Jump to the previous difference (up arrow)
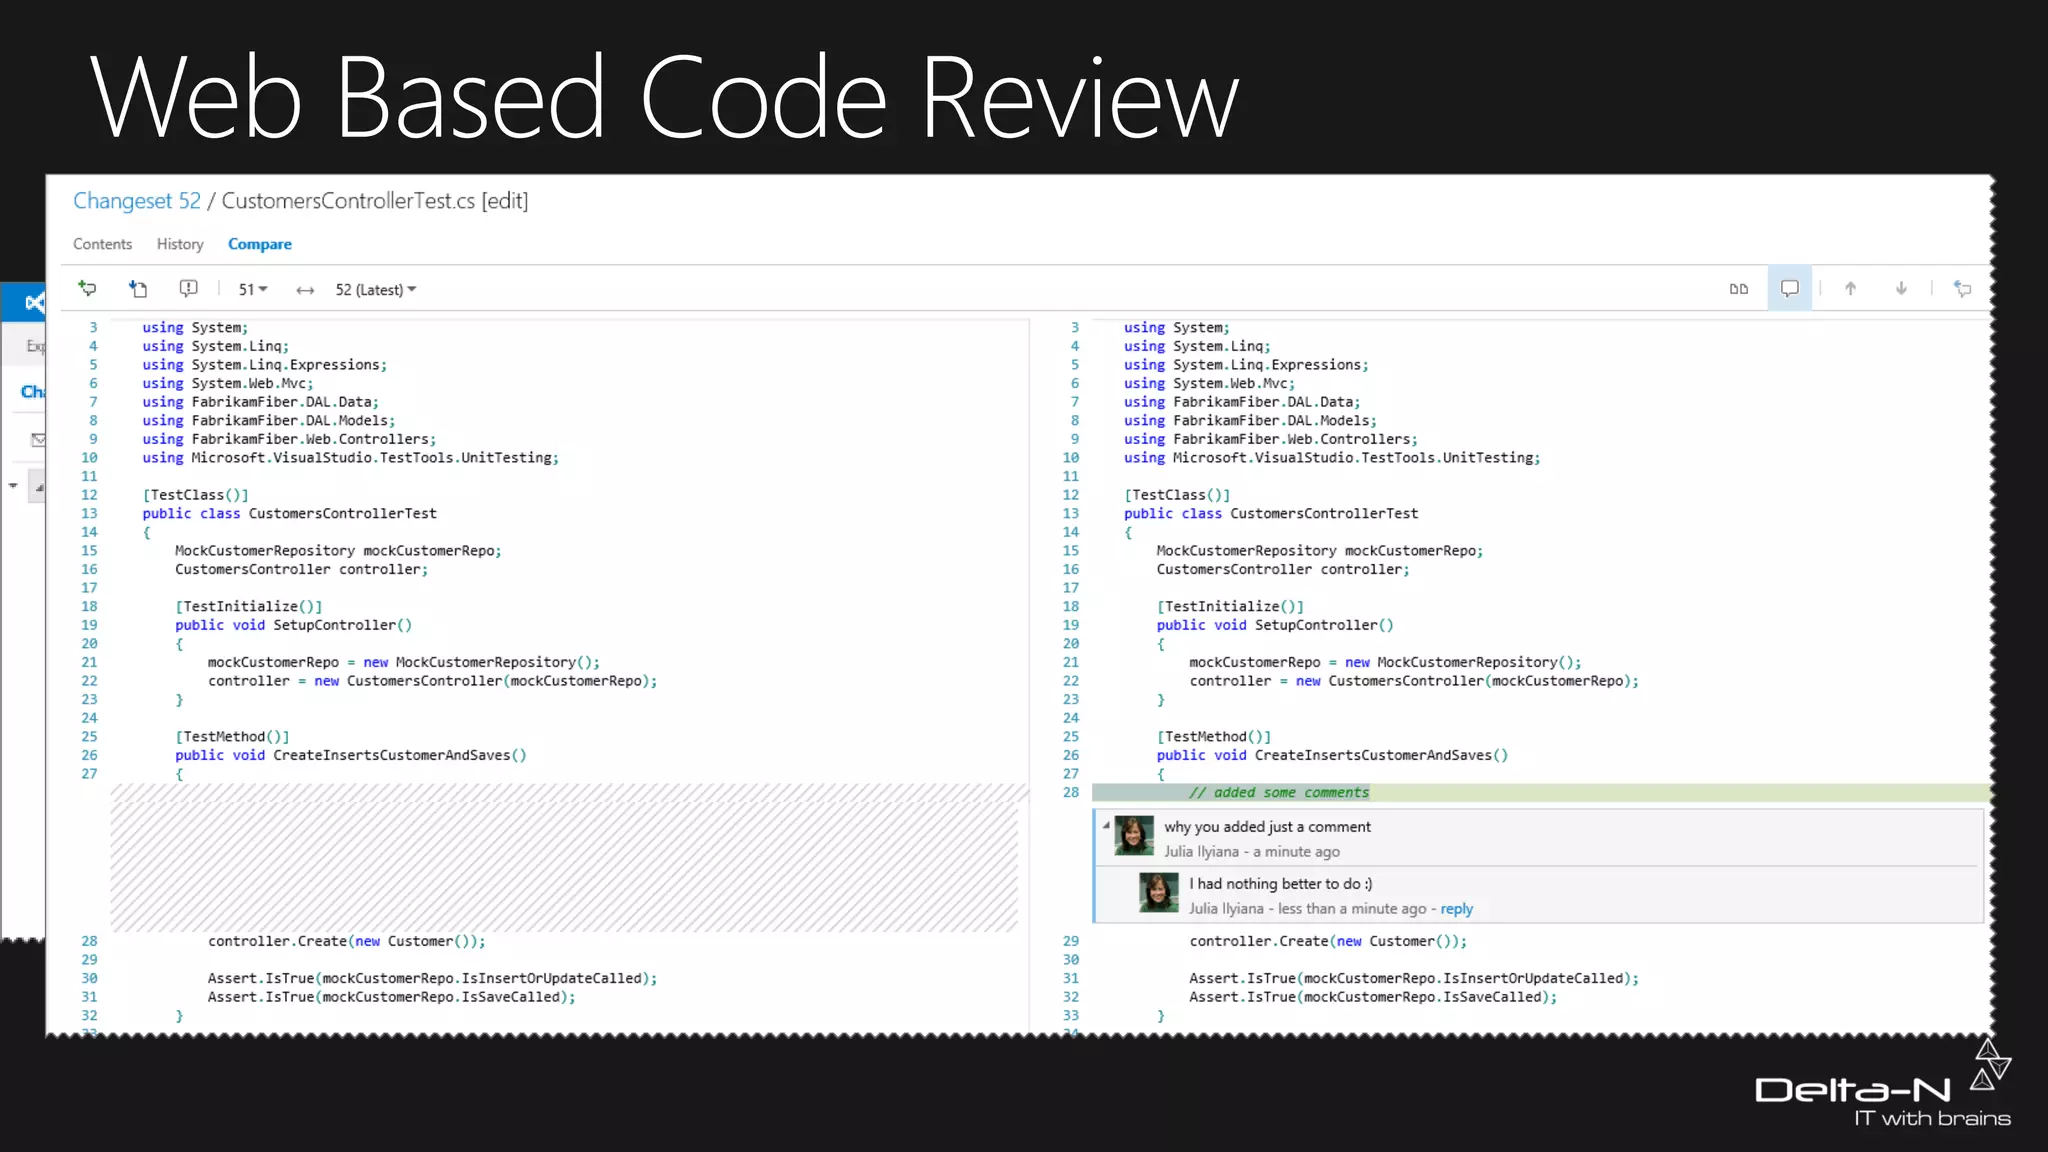Viewport: 2048px width, 1152px height. pos(1850,289)
